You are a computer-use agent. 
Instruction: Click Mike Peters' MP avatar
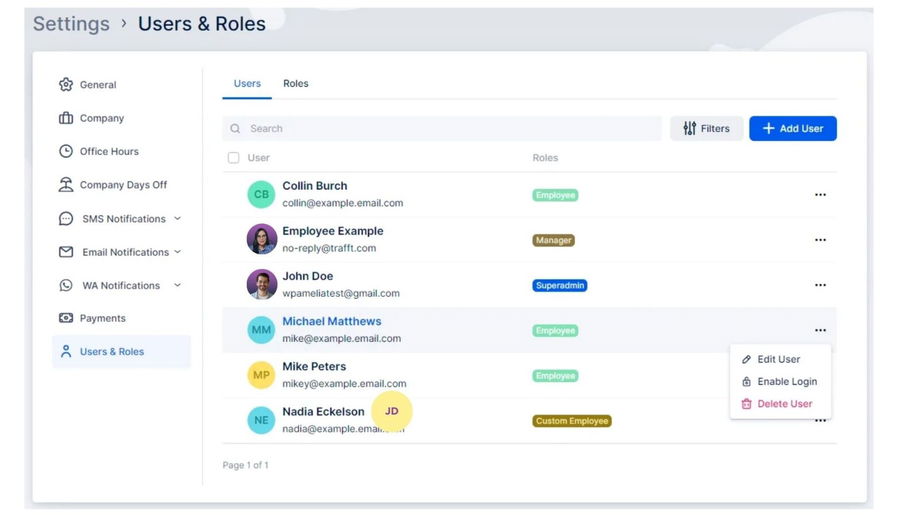point(261,375)
